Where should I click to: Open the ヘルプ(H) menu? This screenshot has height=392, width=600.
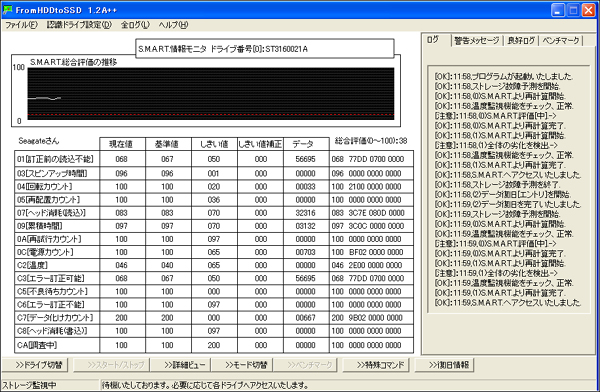(x=173, y=25)
